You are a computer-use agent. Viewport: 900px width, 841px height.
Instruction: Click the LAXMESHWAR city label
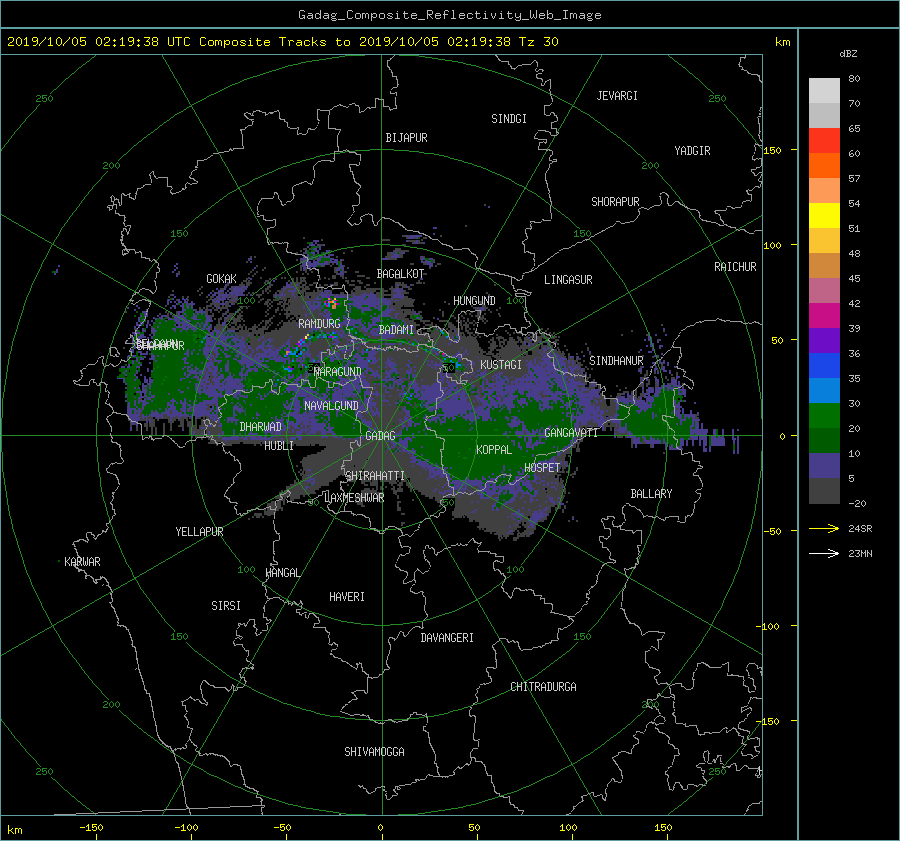click(354, 498)
